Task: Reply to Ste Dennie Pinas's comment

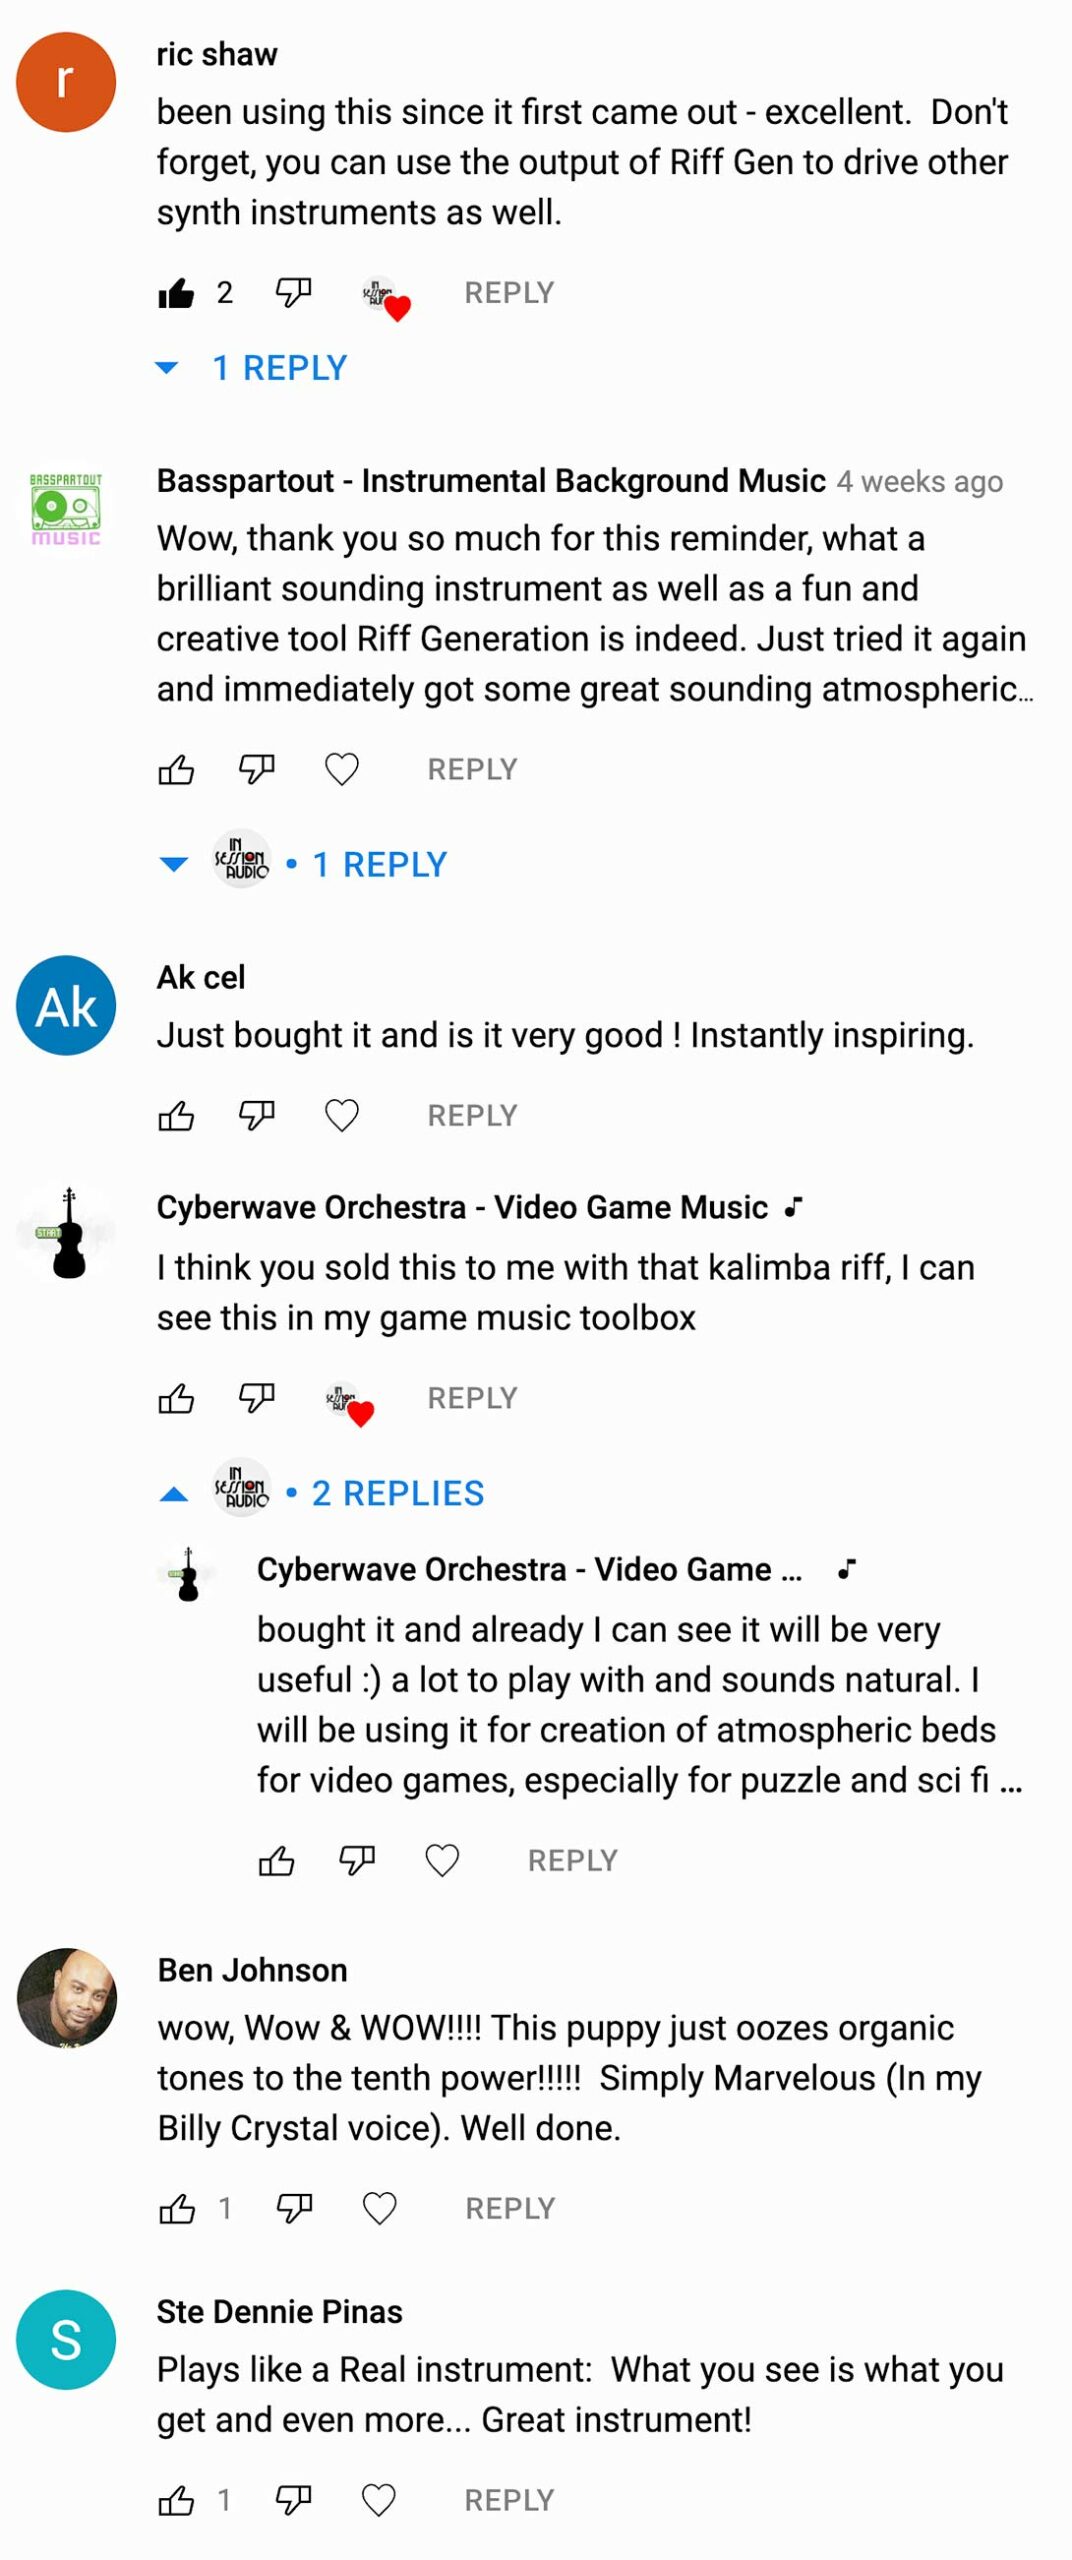Action: [509, 2500]
